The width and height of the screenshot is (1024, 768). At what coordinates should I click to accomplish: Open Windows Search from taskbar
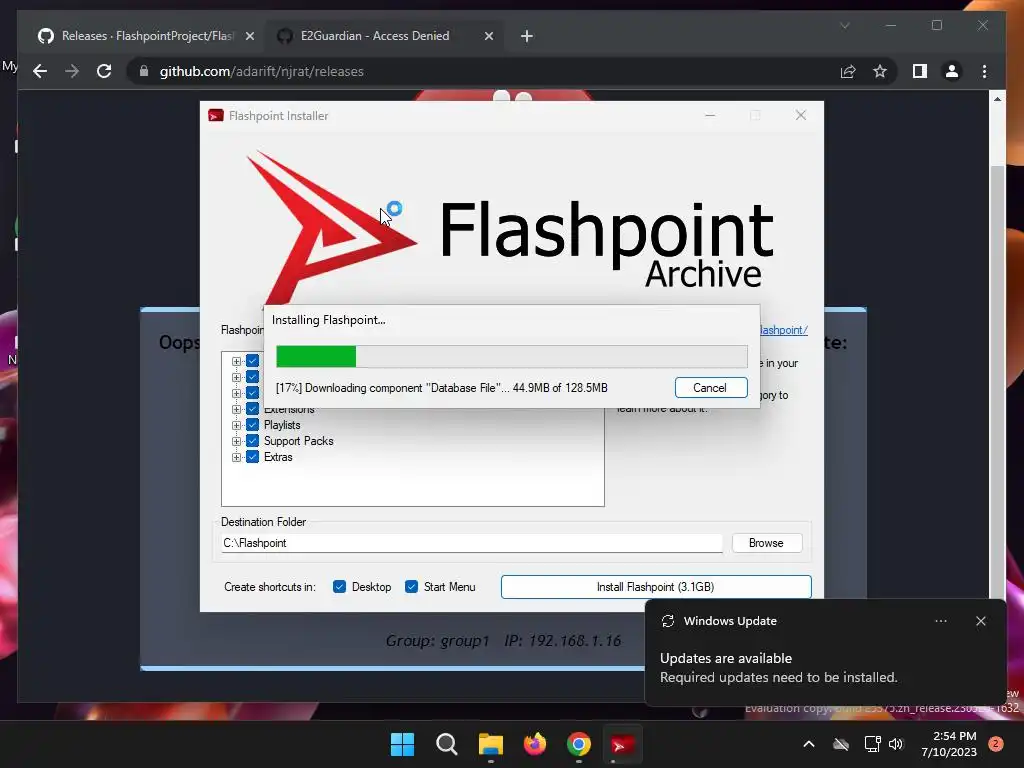point(447,744)
